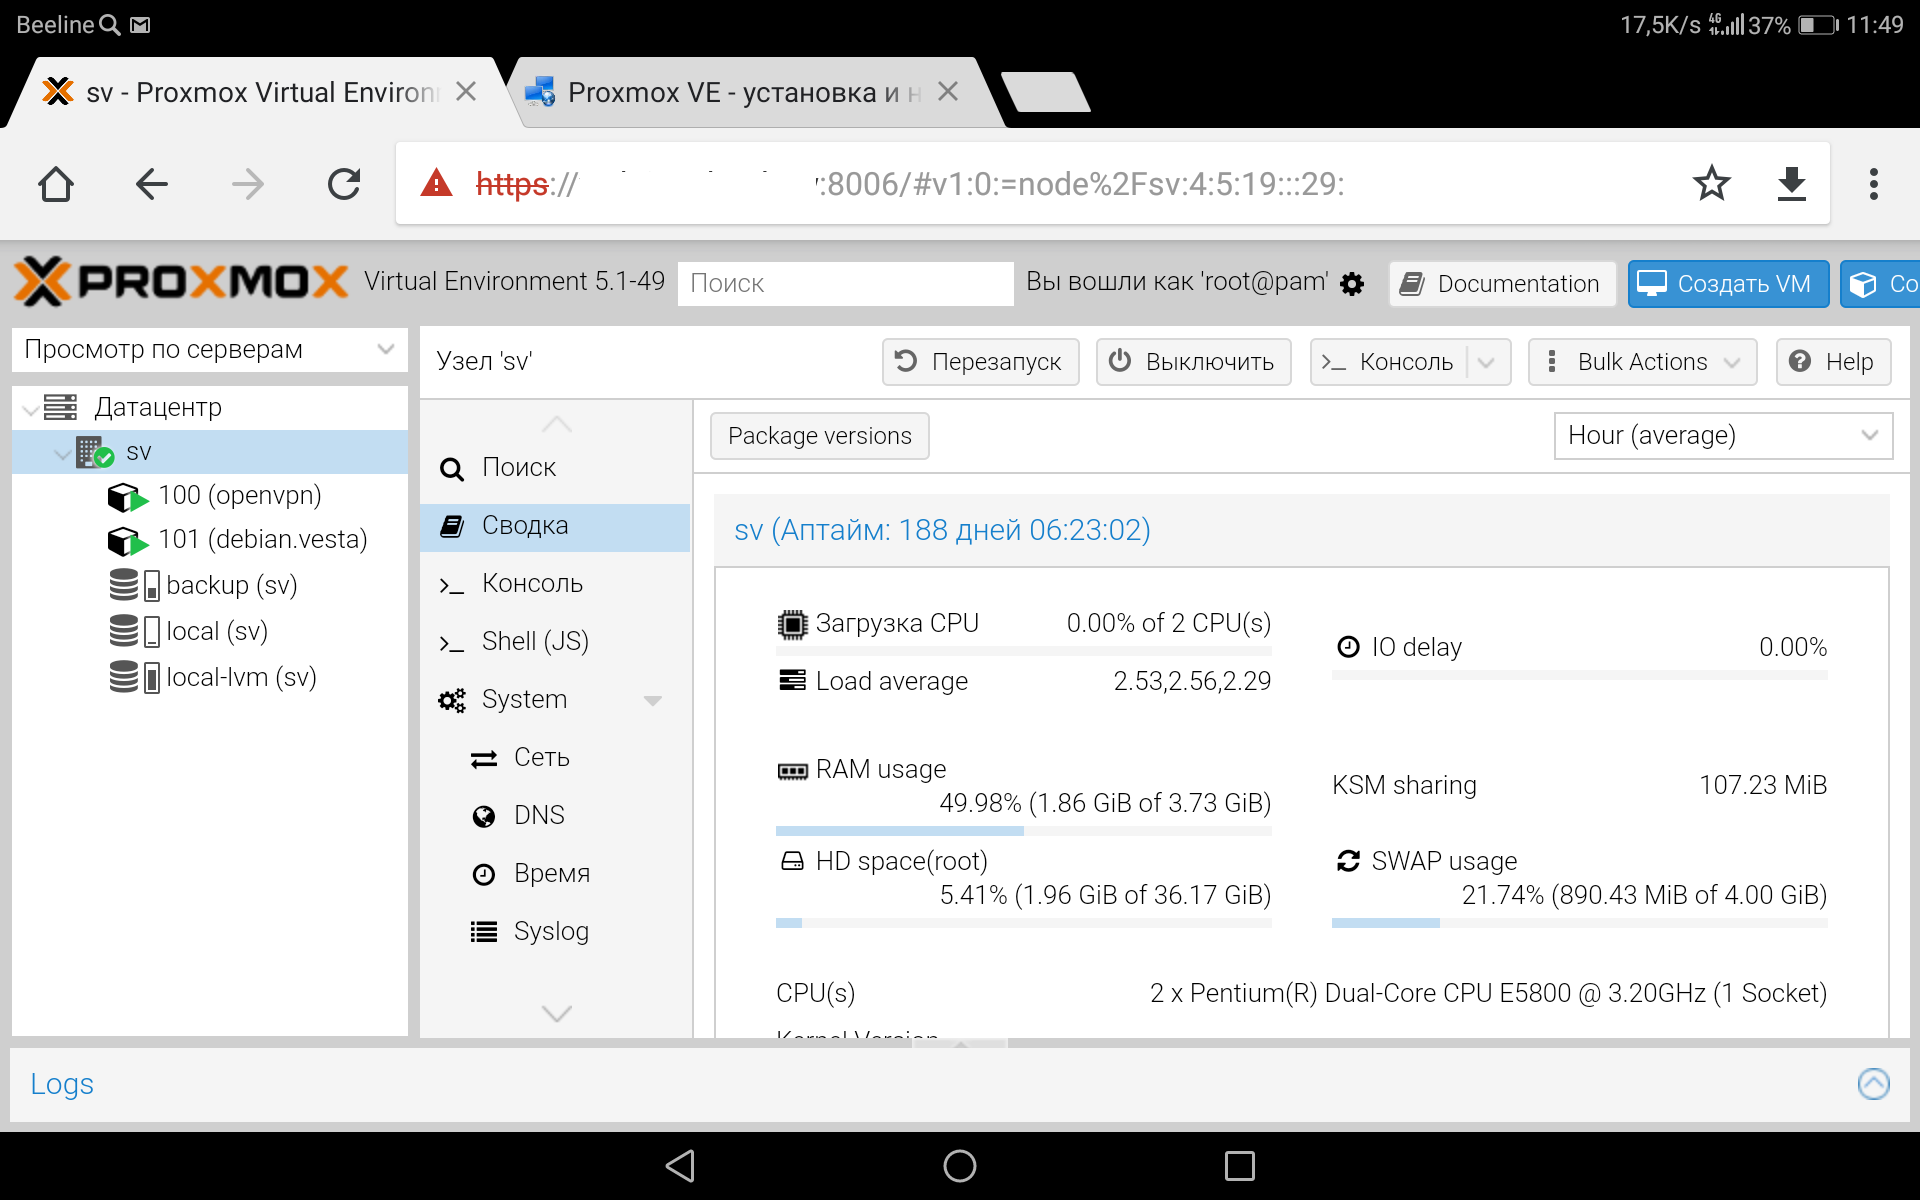Click the SWAP usage progress bar
Viewport: 1920px width, 1200px height.
tap(1579, 923)
